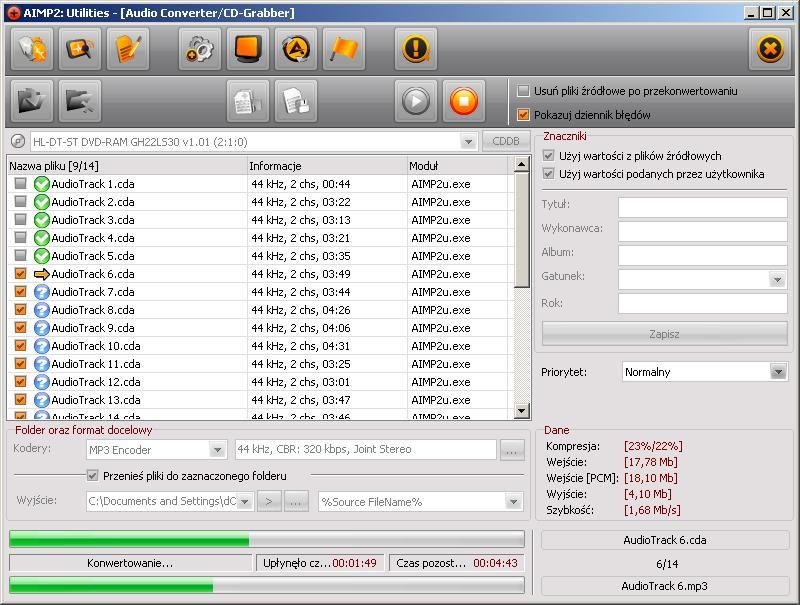
Task: Open the search utility toolbar icon
Action: 80,49
